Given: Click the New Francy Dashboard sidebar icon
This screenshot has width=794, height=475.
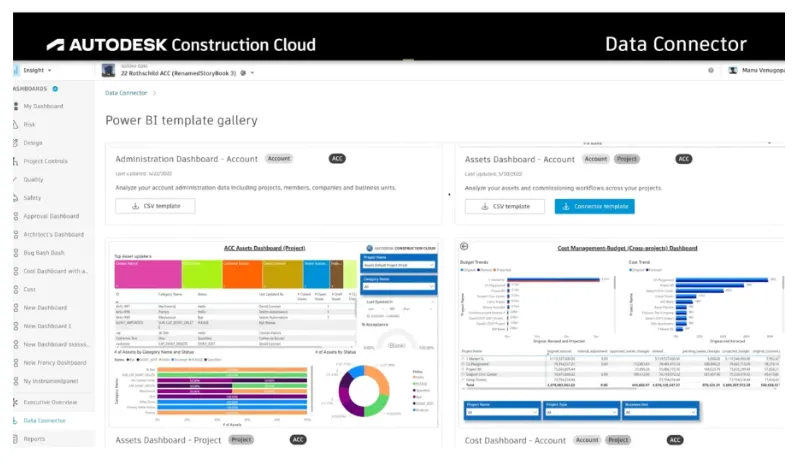Looking at the screenshot, I should (x=16, y=363).
